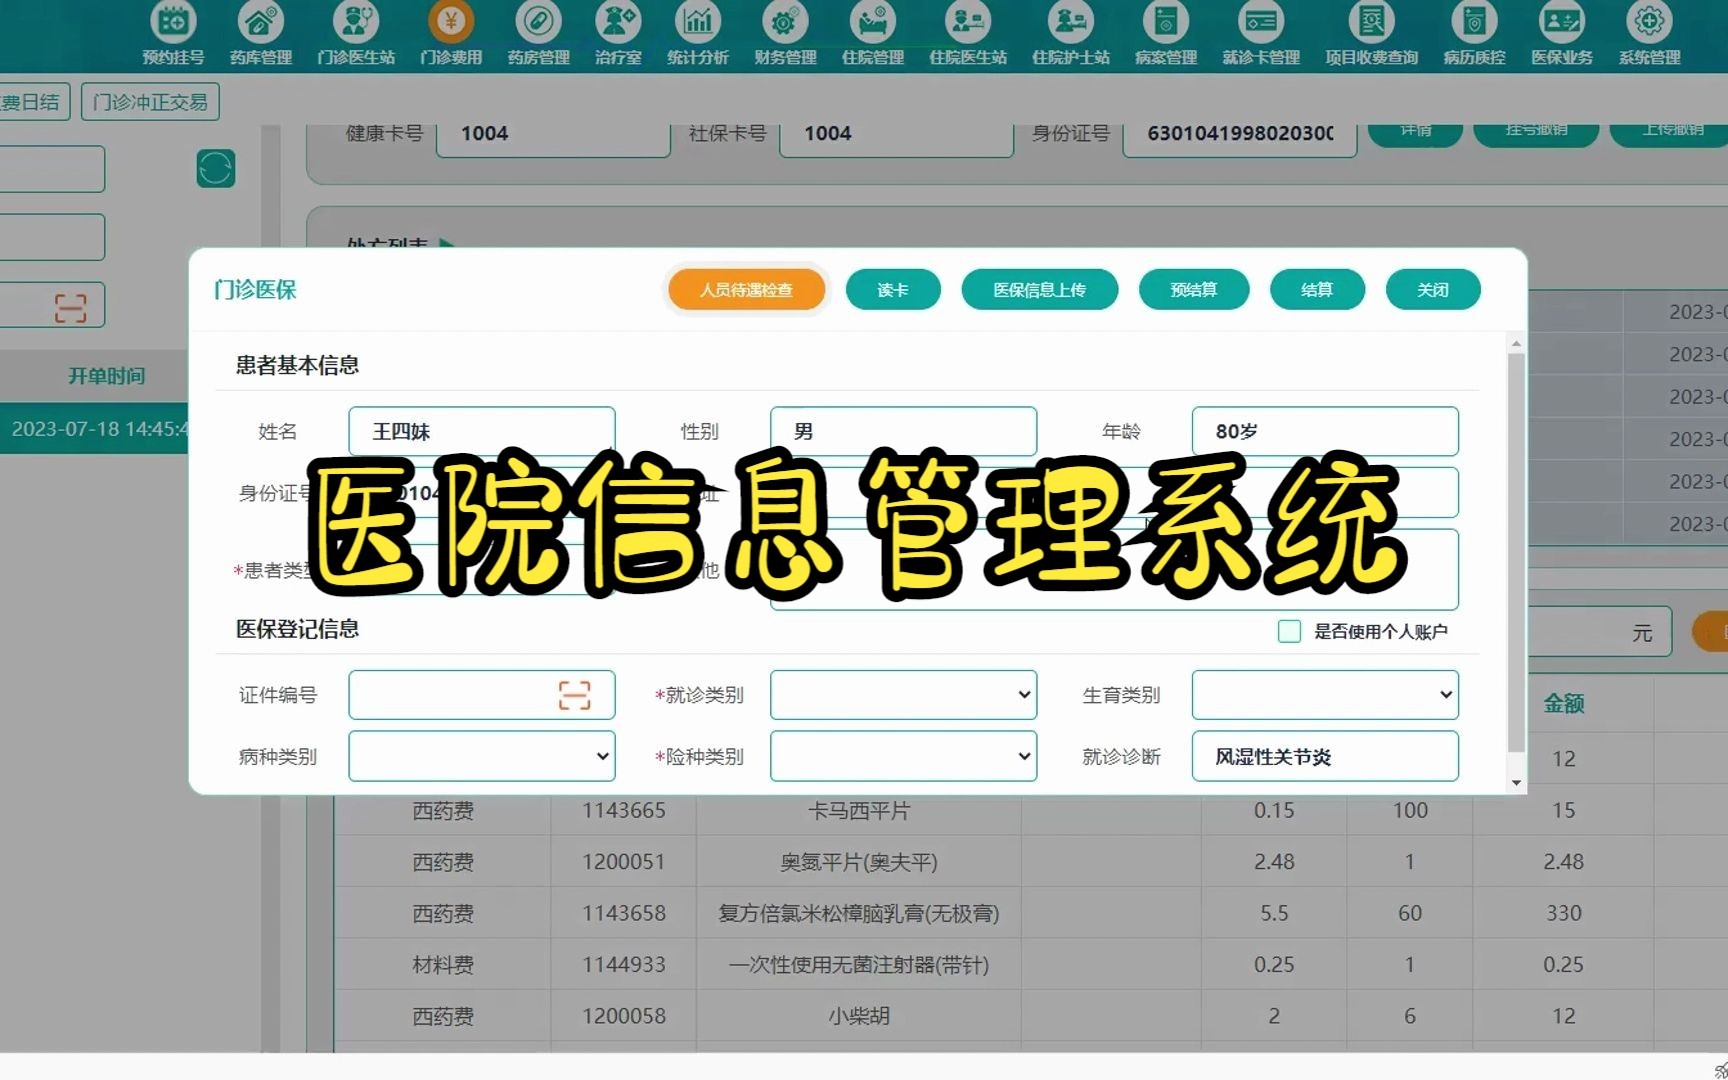Screen dimensions: 1728x1080
Task: Click the 开单时间 column header
Action: [106, 376]
